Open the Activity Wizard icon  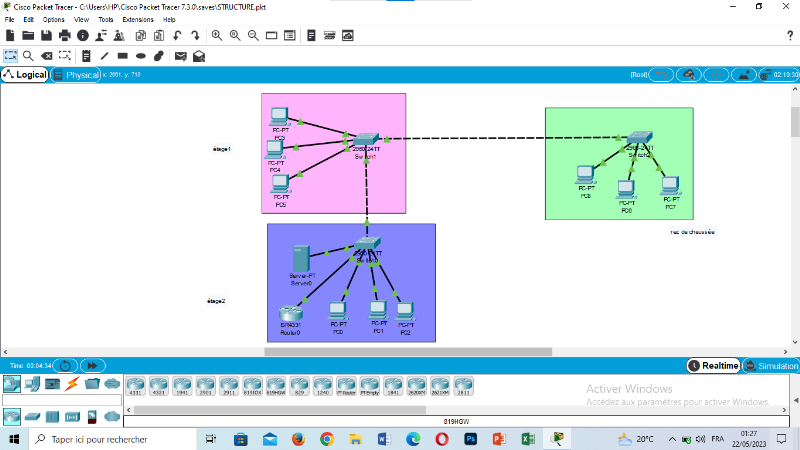point(119,36)
